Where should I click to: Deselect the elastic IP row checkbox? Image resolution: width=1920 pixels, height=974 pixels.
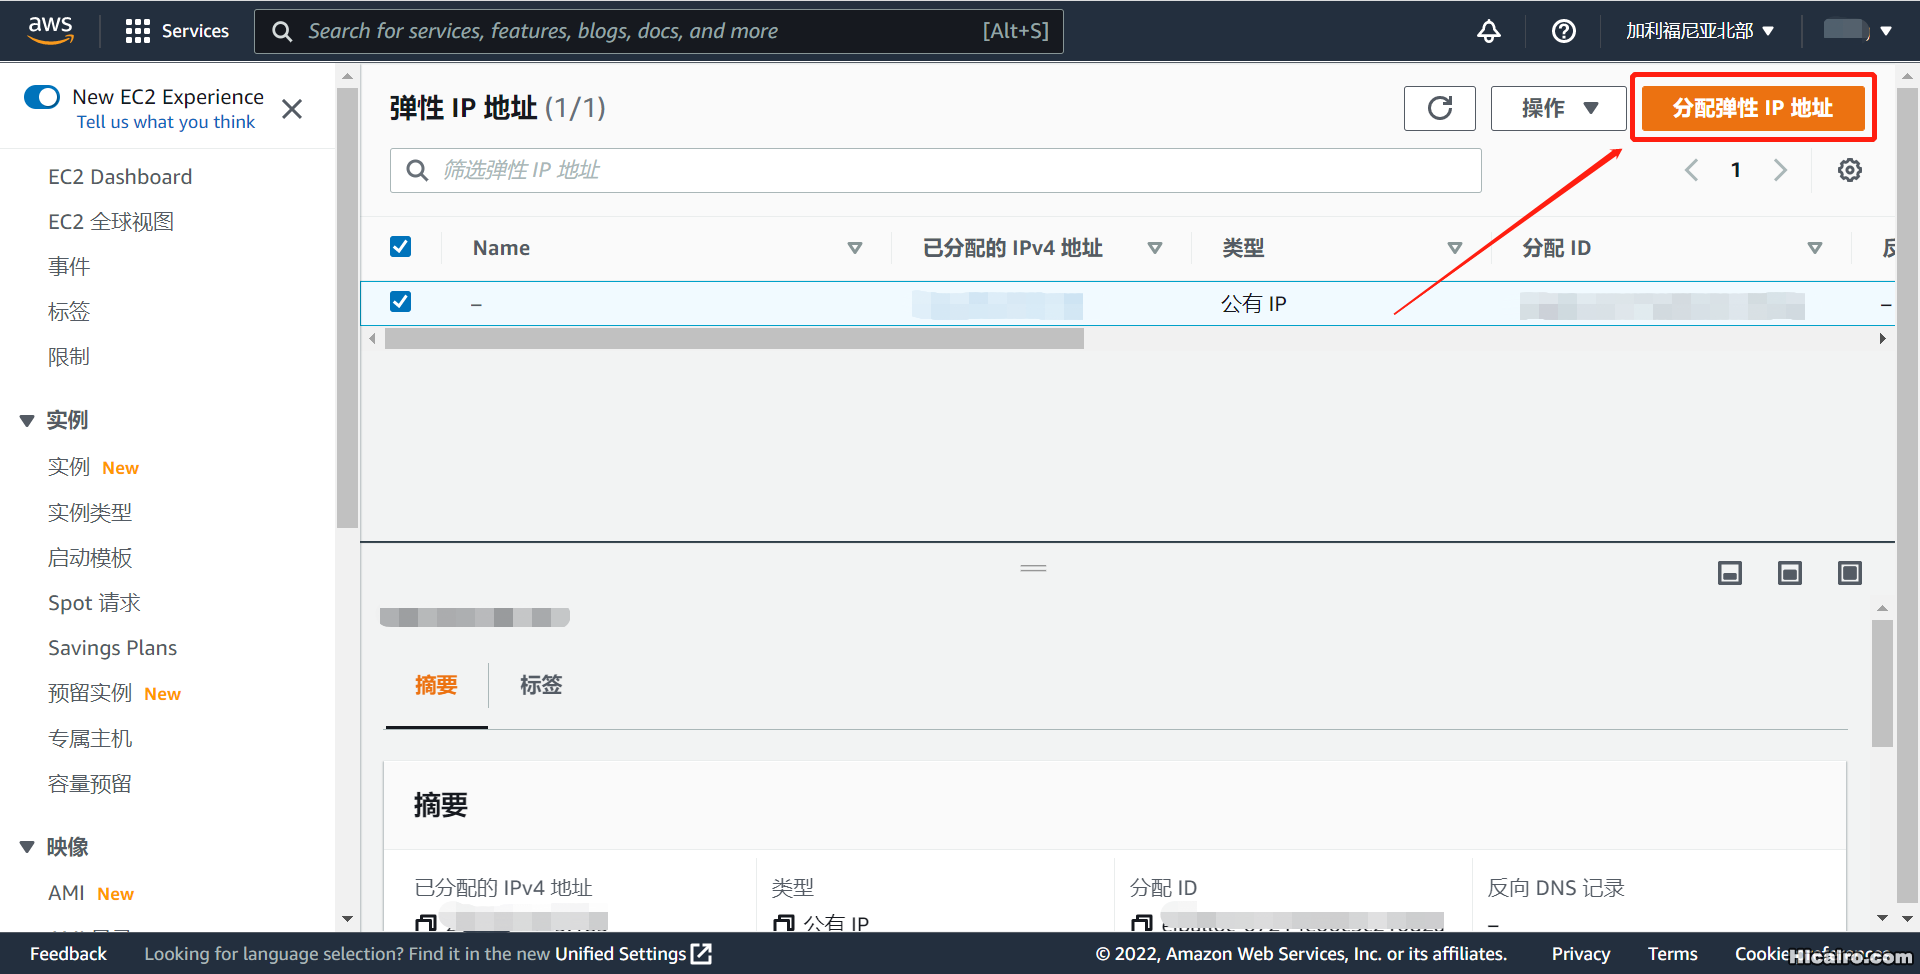(400, 301)
